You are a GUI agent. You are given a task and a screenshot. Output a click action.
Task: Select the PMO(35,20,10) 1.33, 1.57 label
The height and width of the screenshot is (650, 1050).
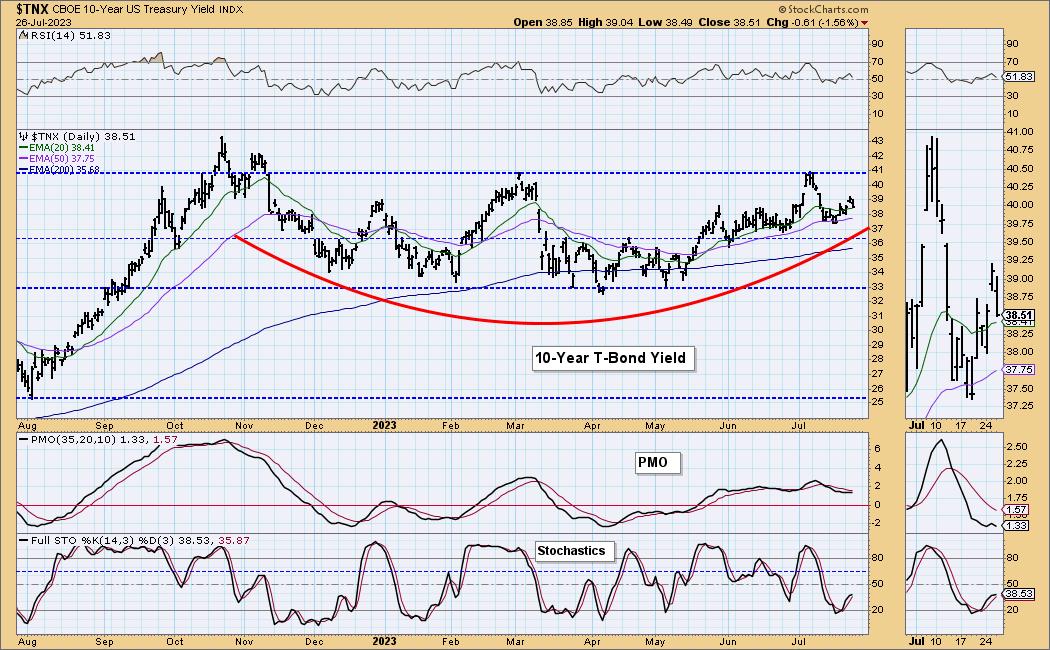(x=98, y=440)
